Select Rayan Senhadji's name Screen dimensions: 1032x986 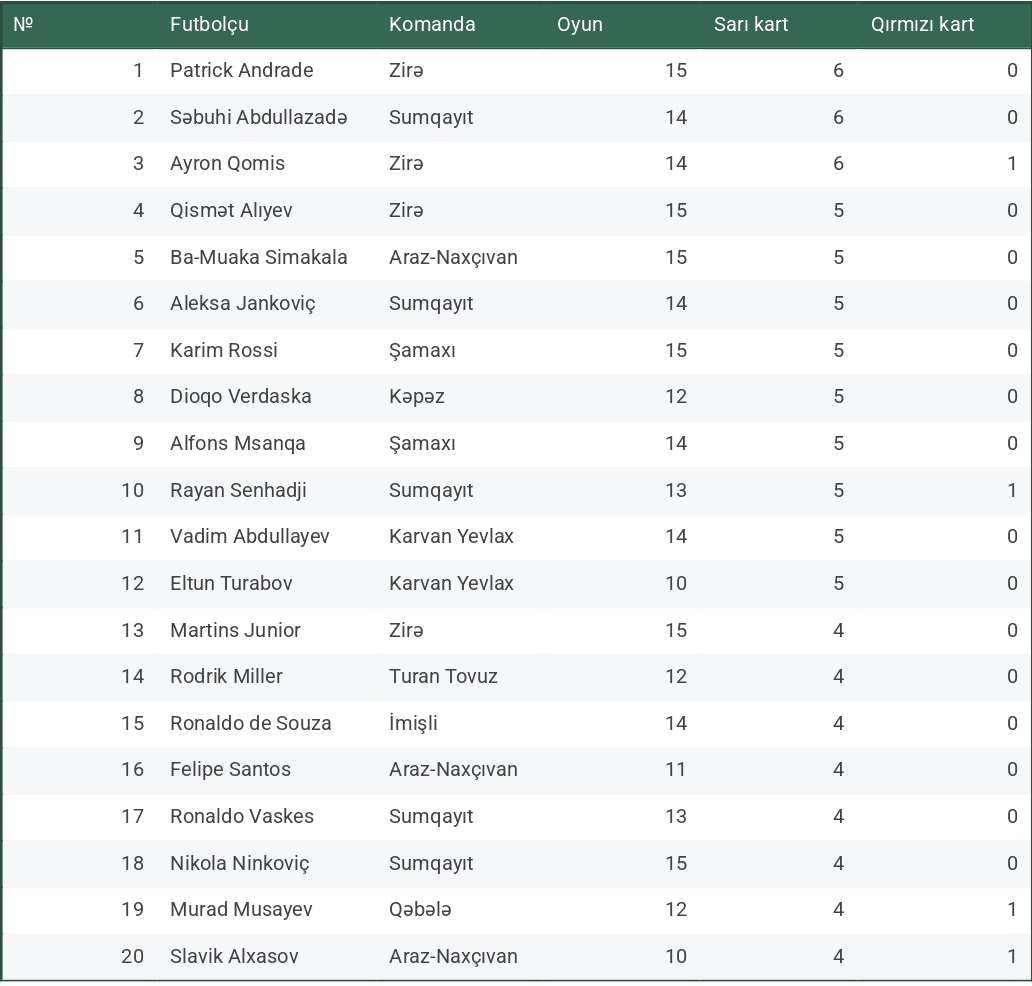pyautogui.click(x=238, y=490)
